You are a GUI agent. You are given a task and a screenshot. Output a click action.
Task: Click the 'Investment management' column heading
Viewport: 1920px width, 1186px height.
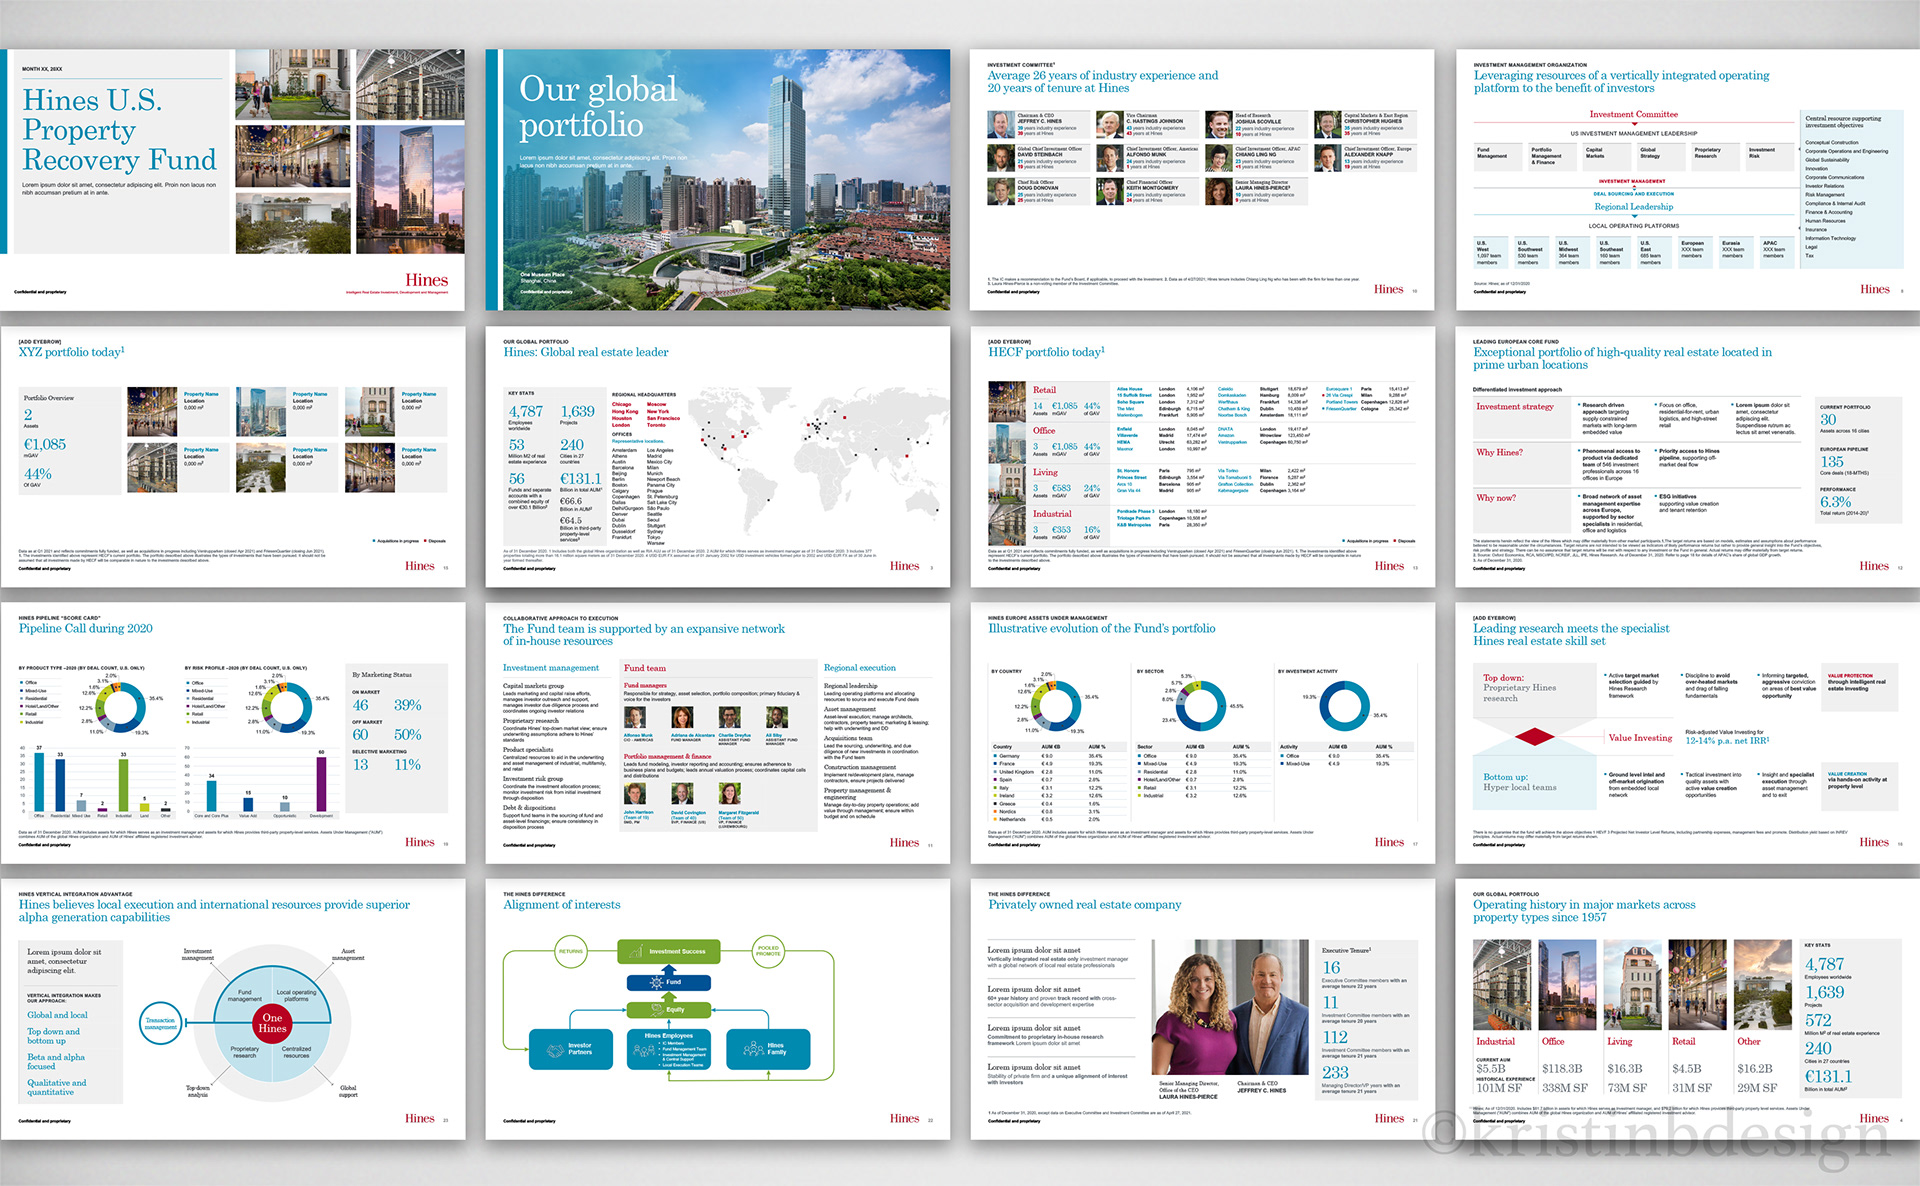click(x=550, y=667)
